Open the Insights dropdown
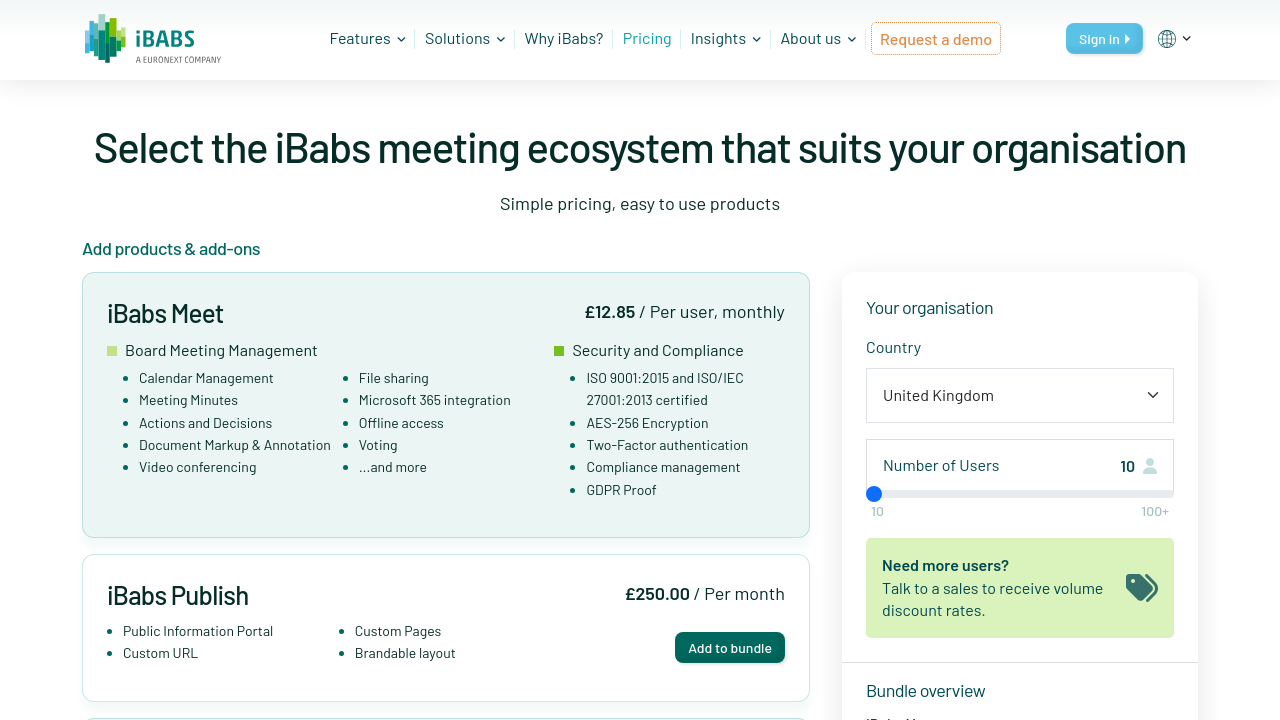Image resolution: width=1280 pixels, height=720 pixels. (725, 39)
